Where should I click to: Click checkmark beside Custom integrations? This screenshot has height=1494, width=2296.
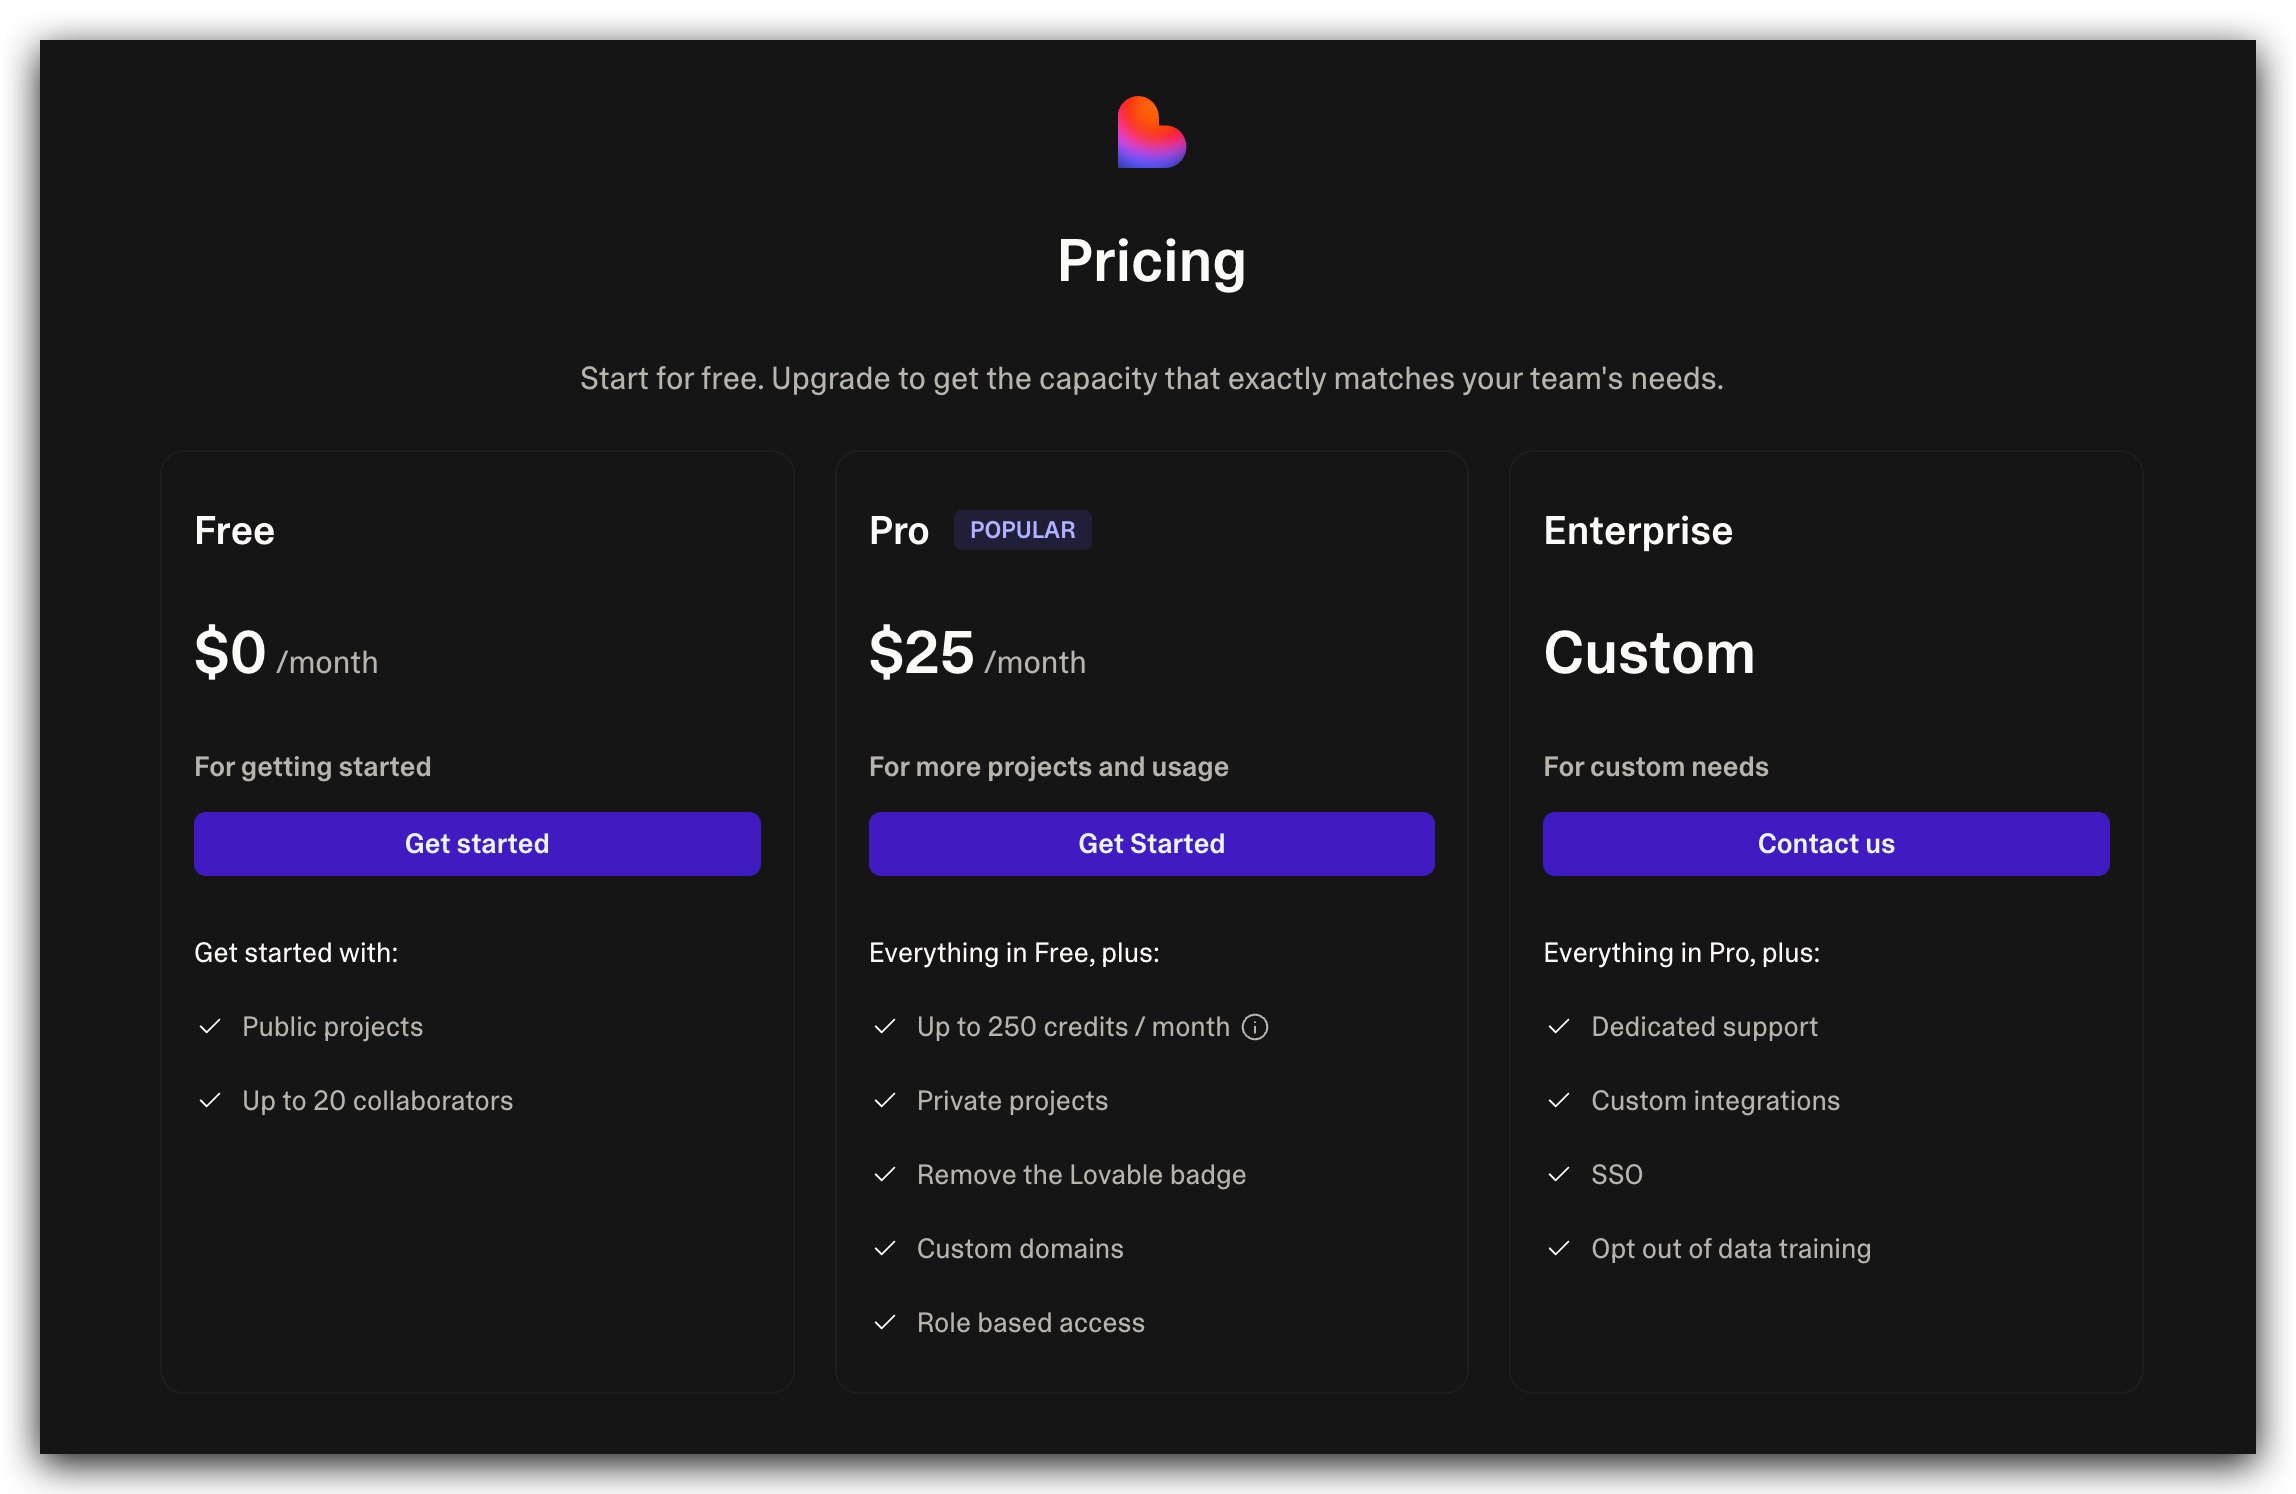1559,1101
